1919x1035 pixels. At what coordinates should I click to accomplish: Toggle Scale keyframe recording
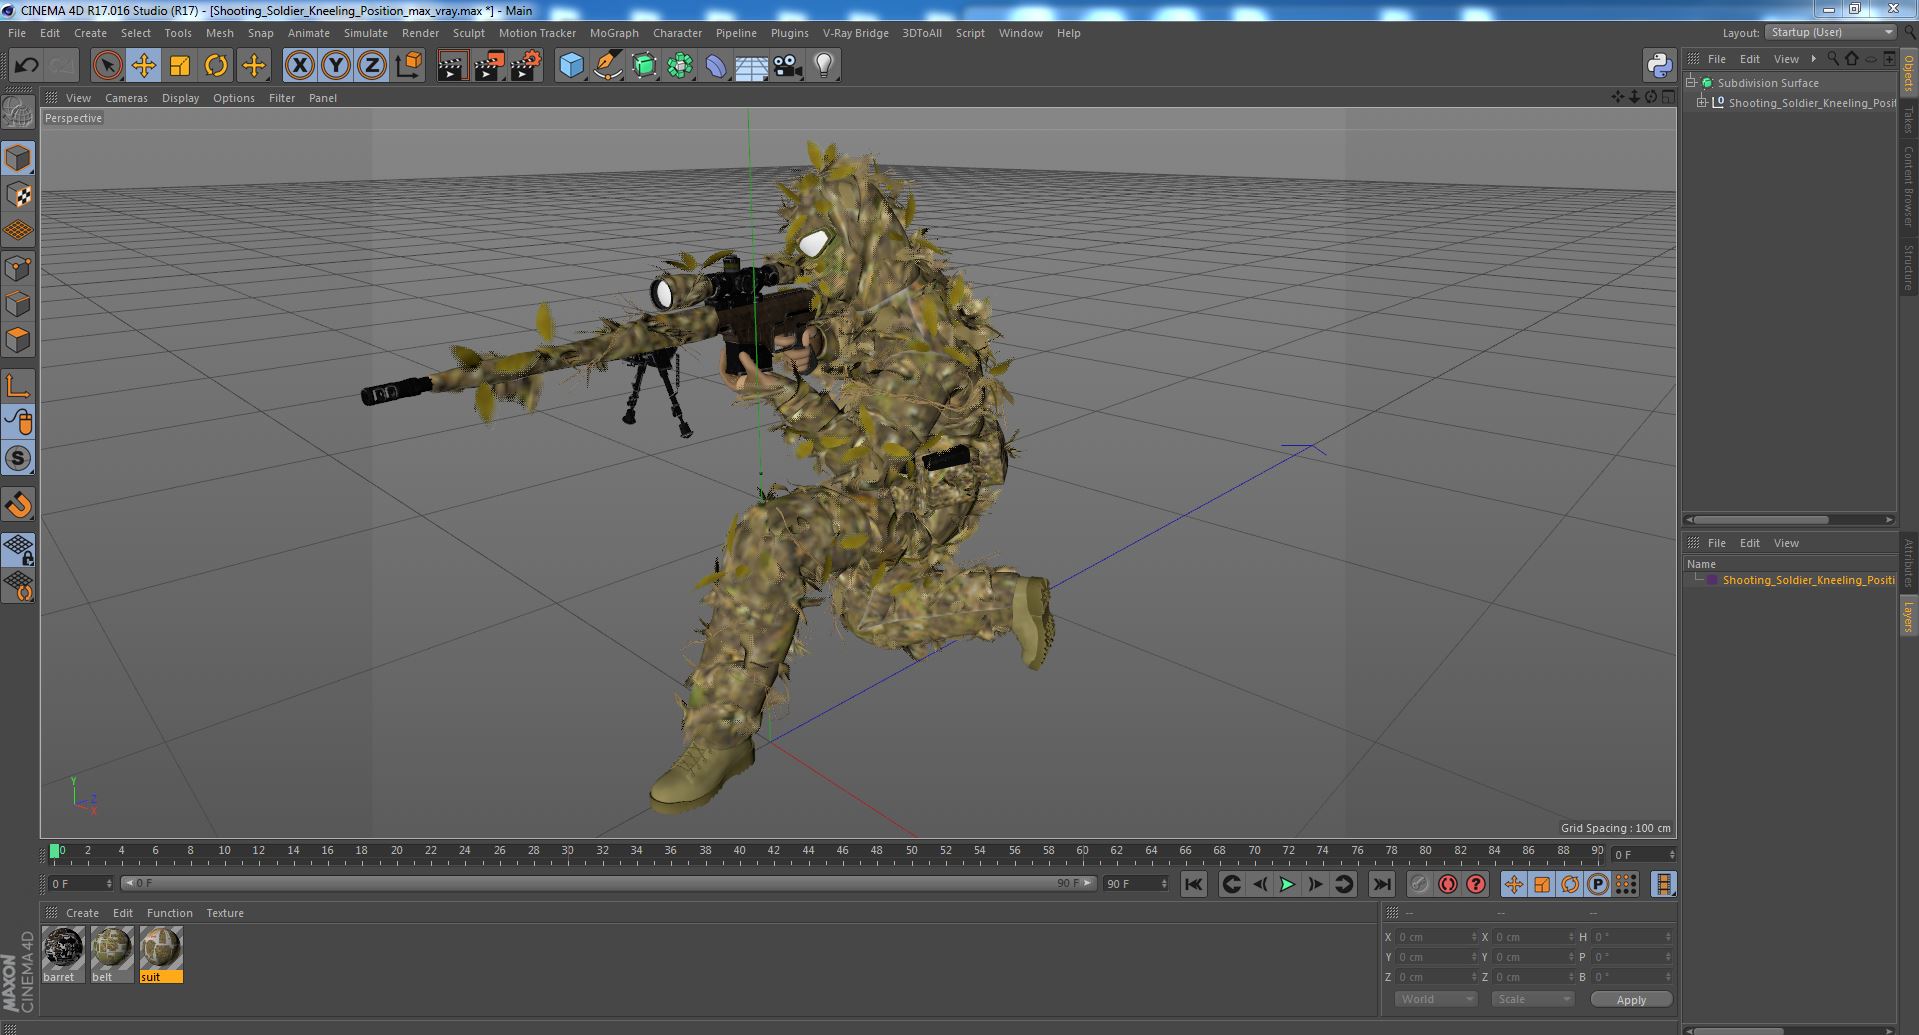(1542, 884)
